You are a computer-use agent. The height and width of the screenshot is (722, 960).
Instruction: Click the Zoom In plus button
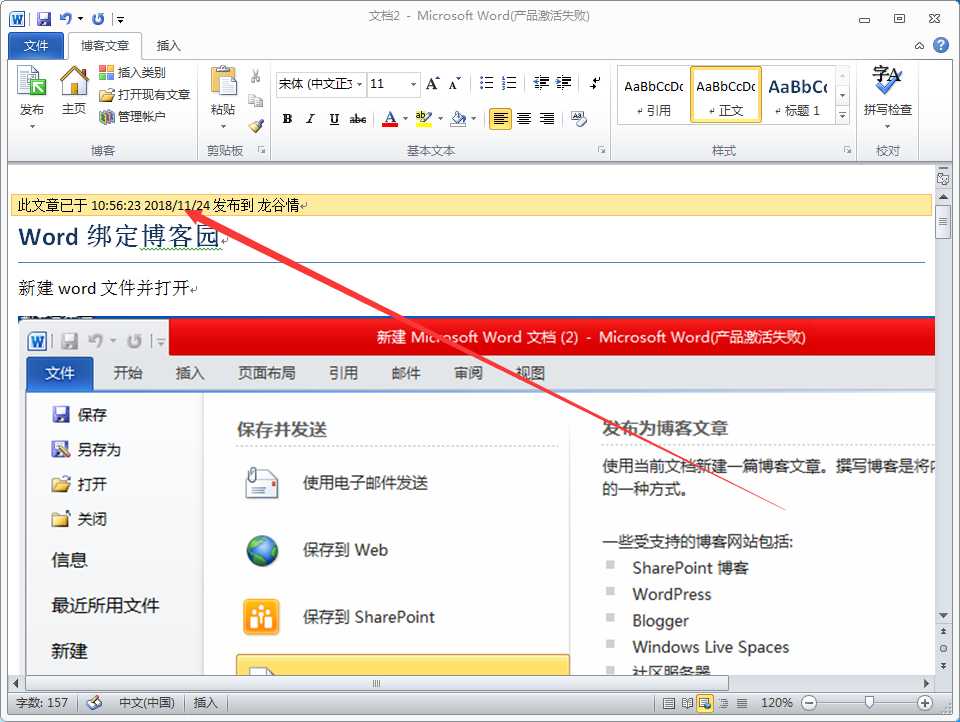click(x=925, y=703)
